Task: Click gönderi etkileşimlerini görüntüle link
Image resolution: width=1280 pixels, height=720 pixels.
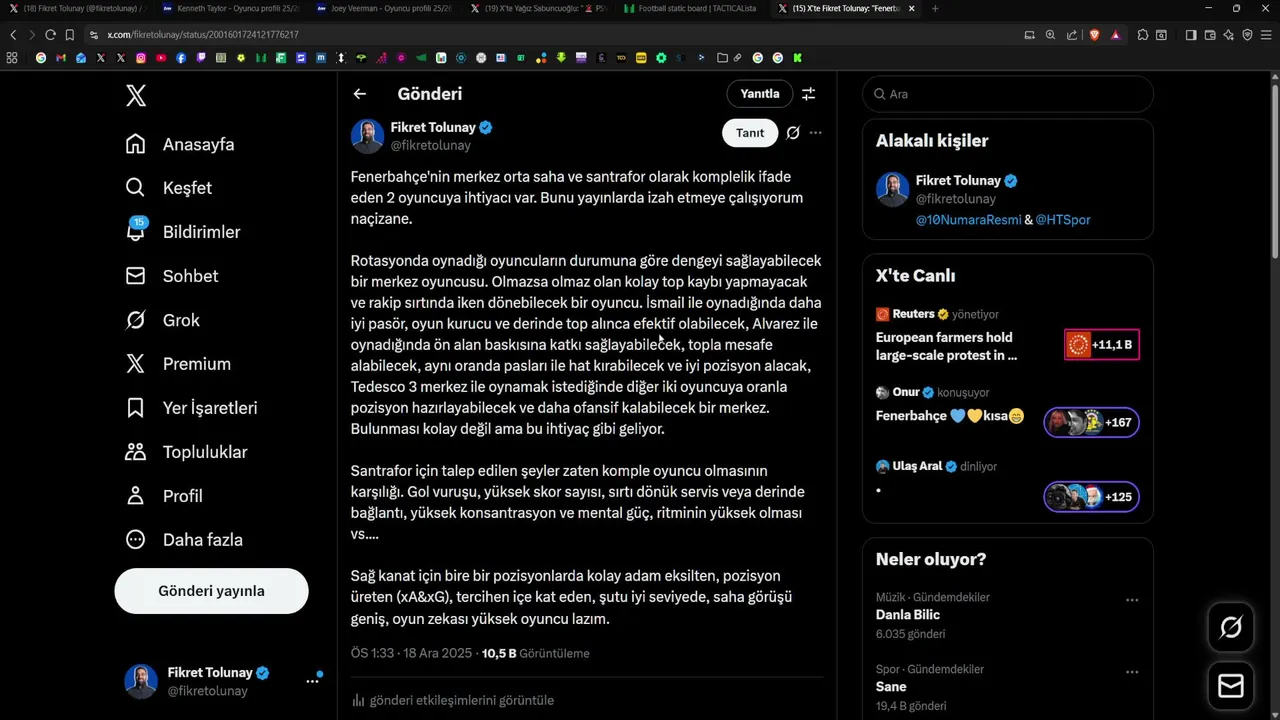Action: click(x=461, y=700)
